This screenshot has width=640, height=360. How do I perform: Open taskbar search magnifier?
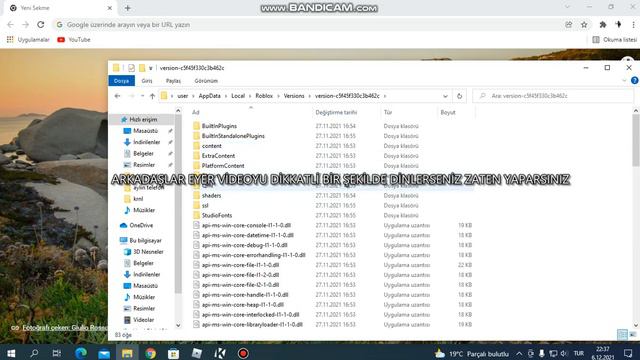(x=34, y=353)
